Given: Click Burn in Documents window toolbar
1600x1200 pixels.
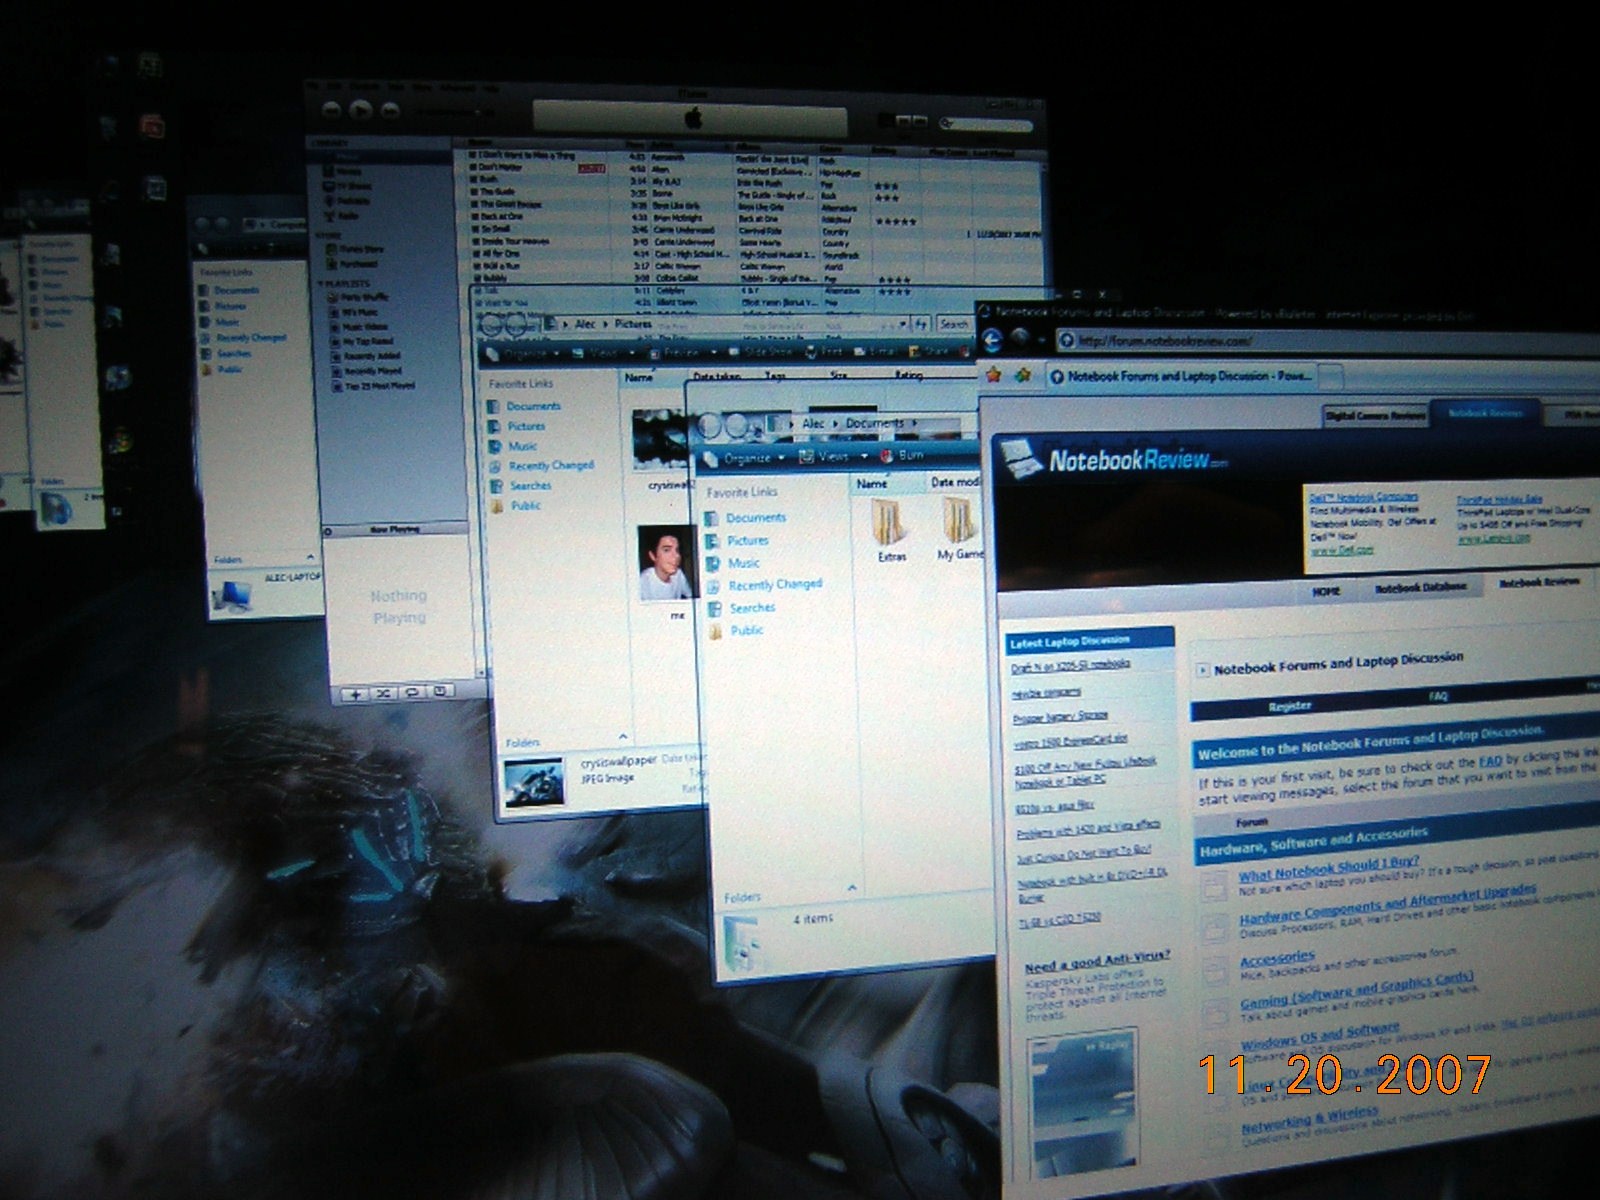Looking at the screenshot, I should point(902,455).
